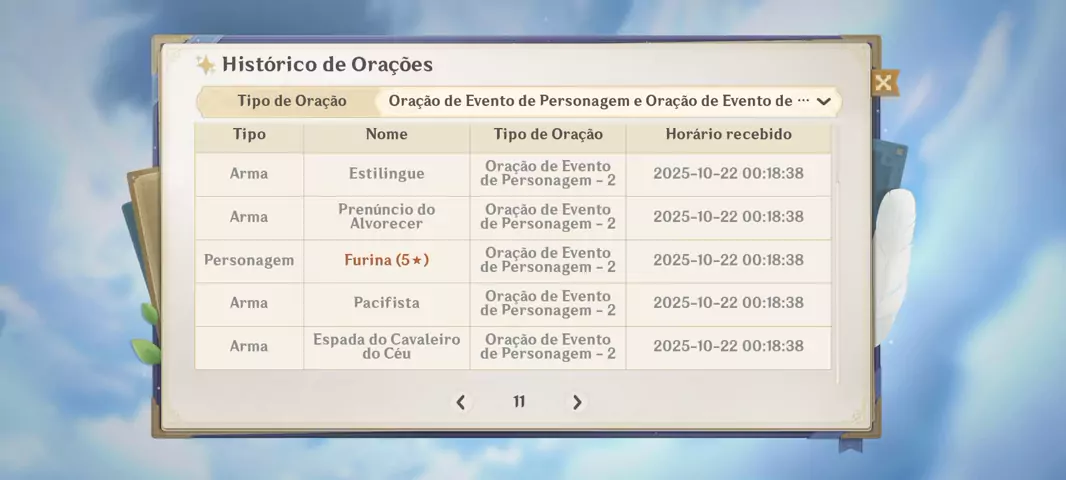Select Espada do Cavaleiro do Céu entry

386,346
